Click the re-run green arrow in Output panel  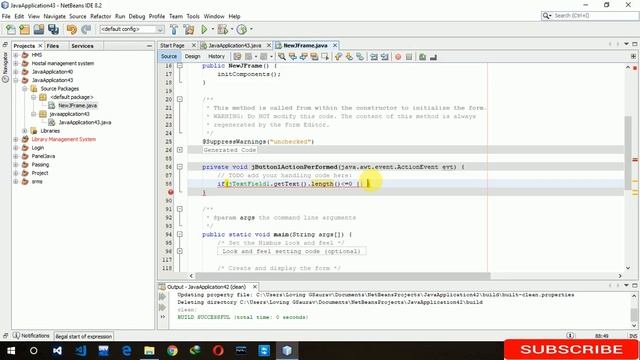tap(162, 296)
